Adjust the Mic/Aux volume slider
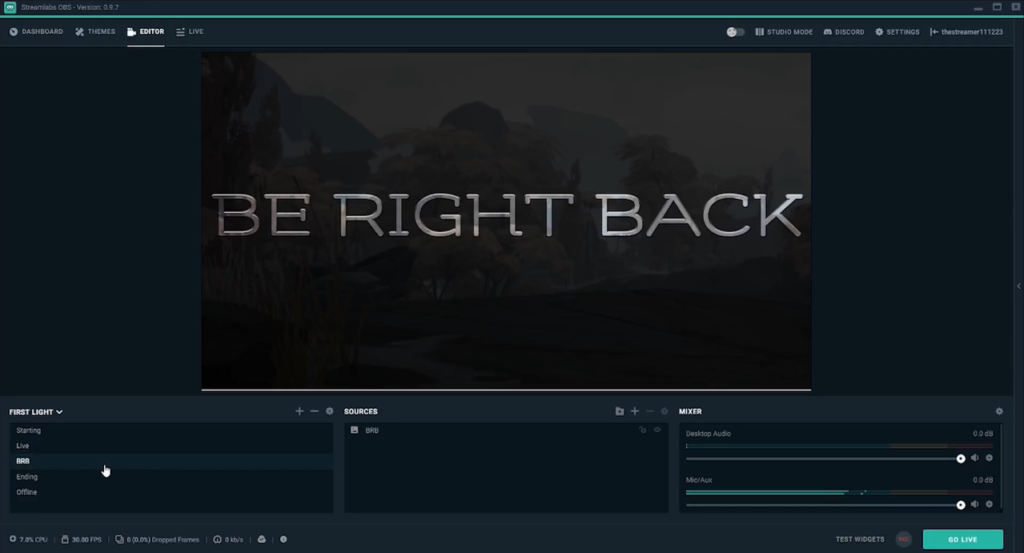 825,505
